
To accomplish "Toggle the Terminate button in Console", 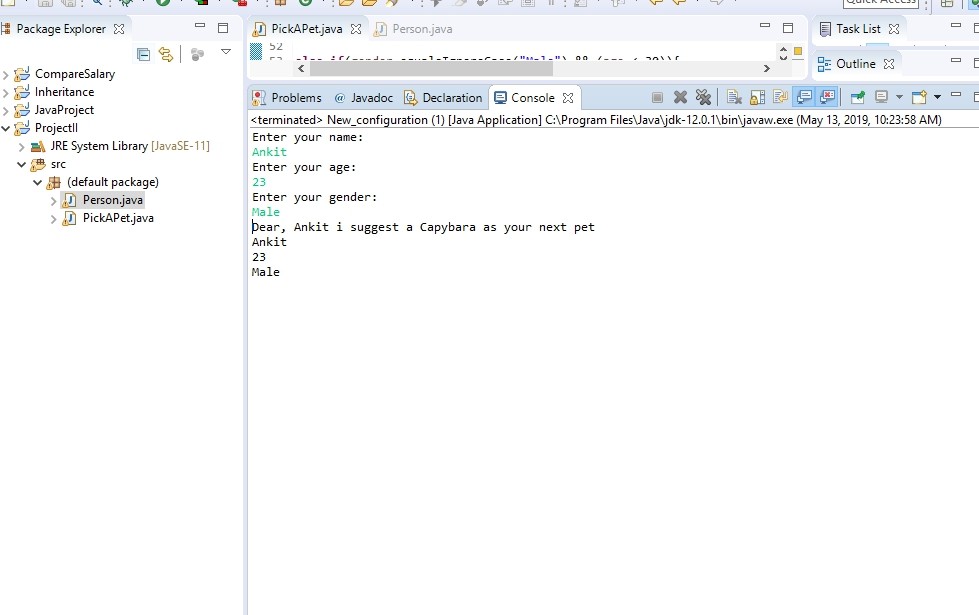I will tap(658, 97).
